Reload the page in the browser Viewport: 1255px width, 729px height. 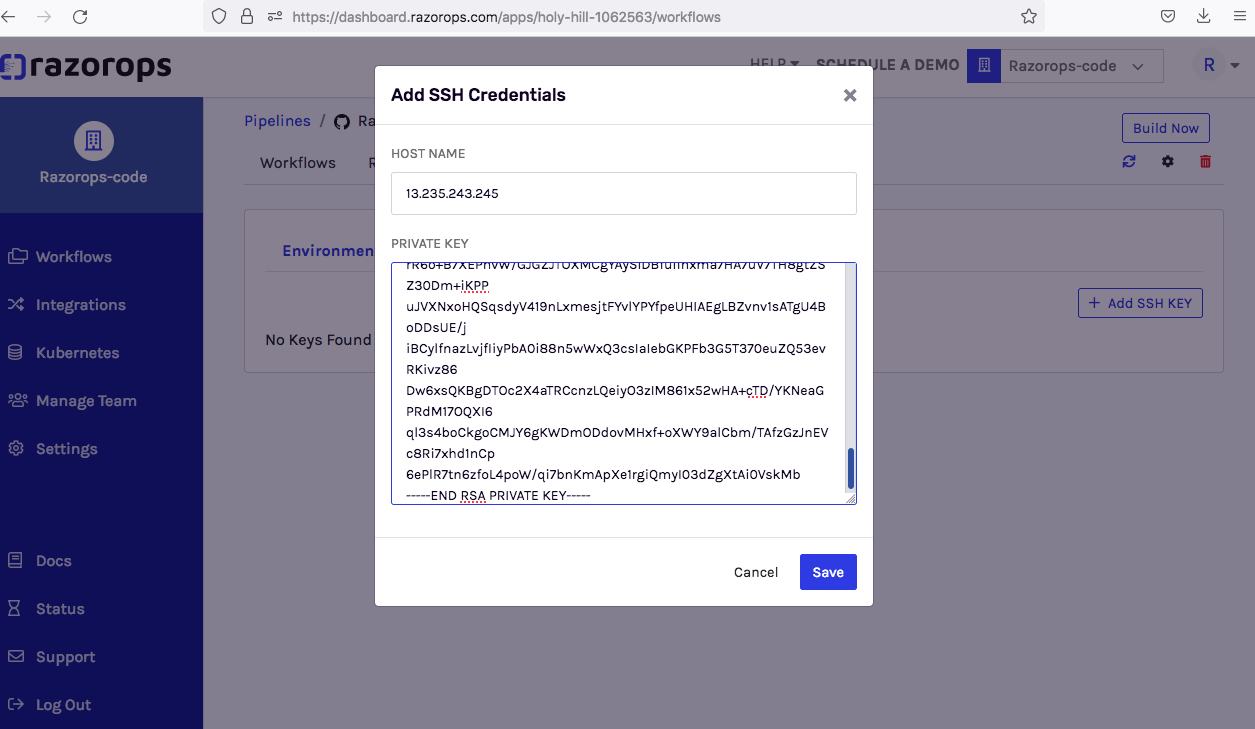[x=80, y=17]
